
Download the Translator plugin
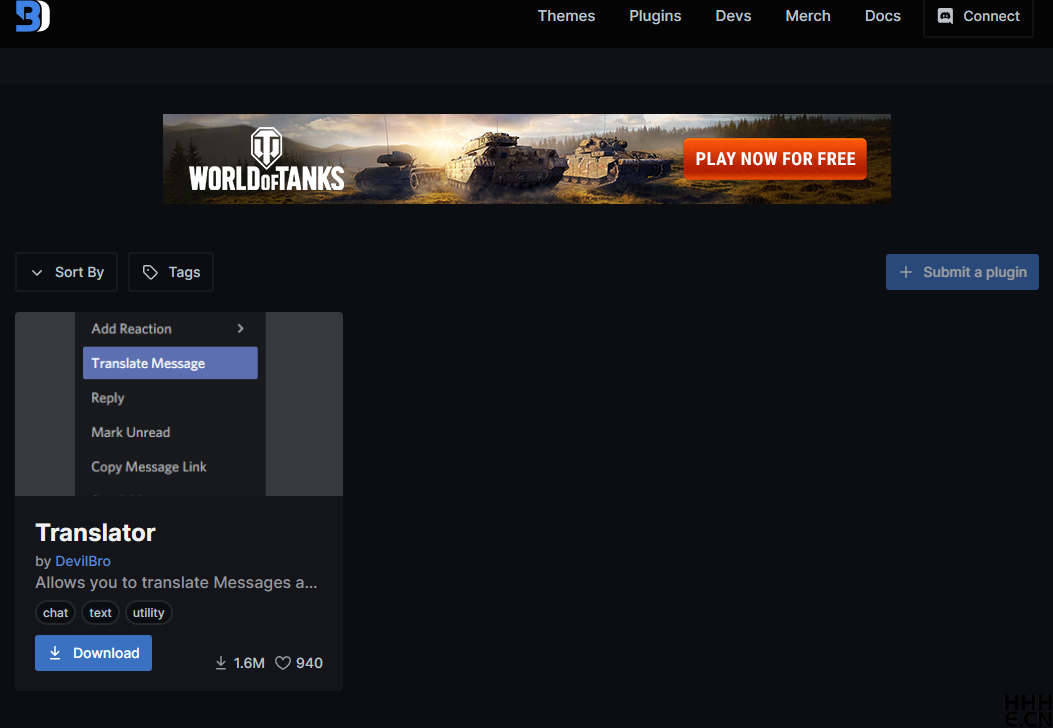pyautogui.click(x=93, y=653)
